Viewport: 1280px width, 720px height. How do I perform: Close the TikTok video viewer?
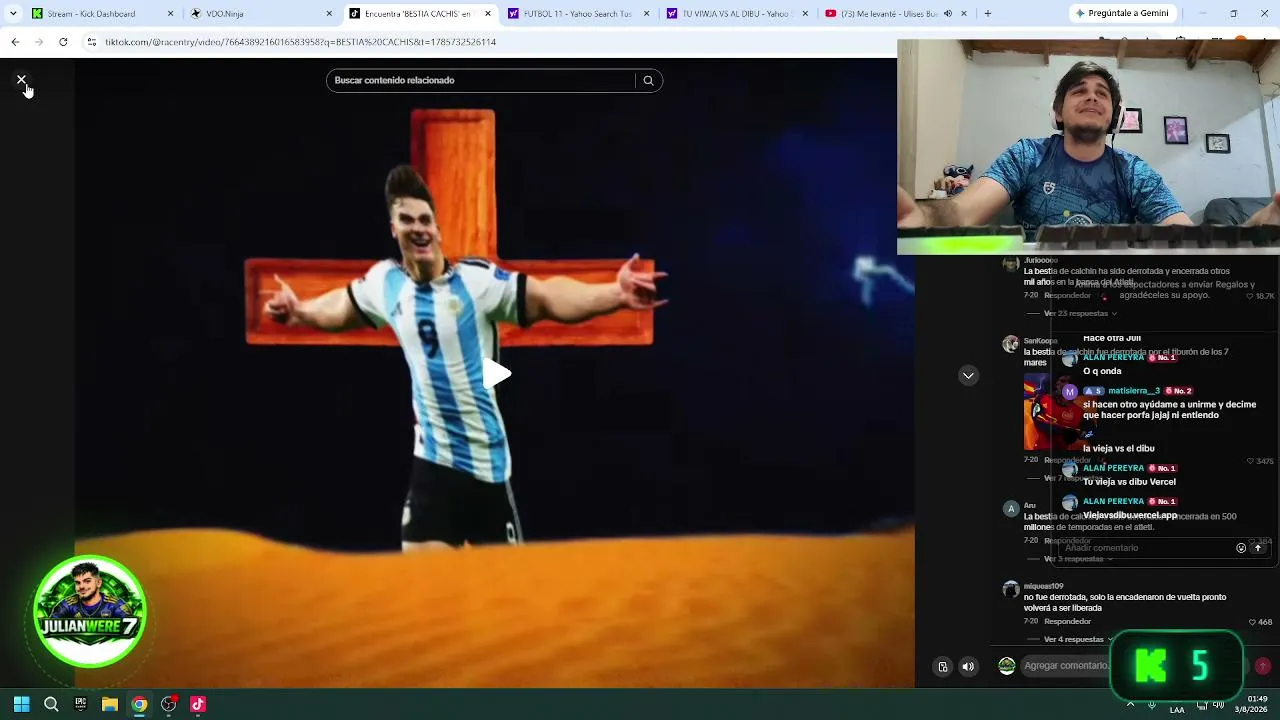click(x=21, y=80)
